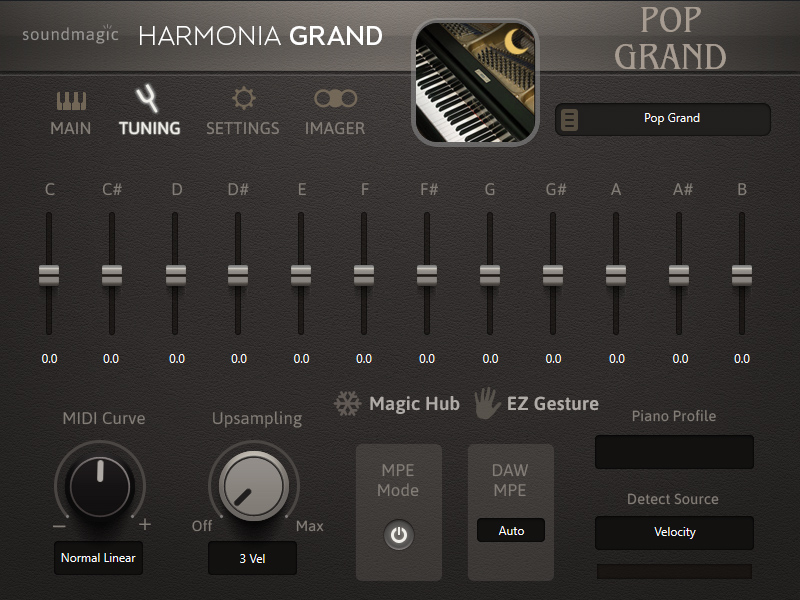Click the TUNING fork icon
800x600 pixels.
pos(147,98)
